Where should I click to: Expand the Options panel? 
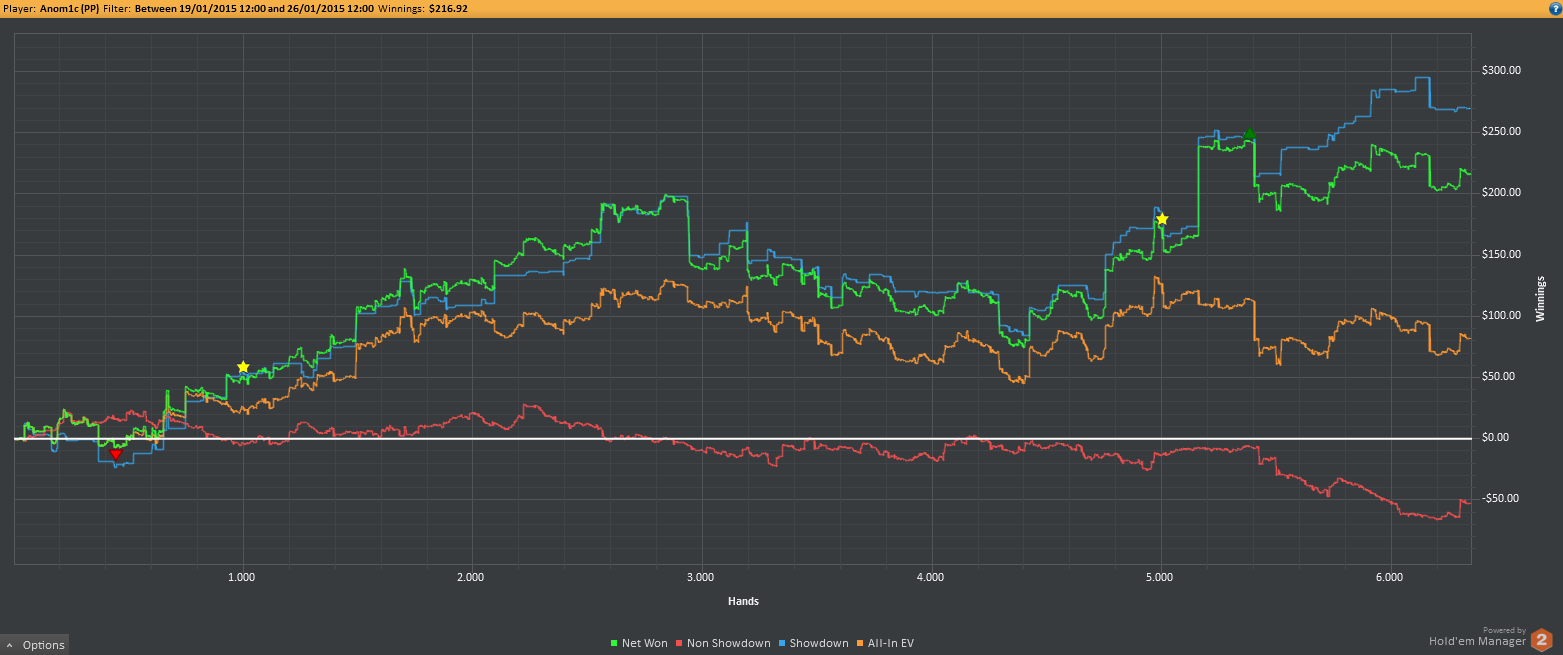35,645
